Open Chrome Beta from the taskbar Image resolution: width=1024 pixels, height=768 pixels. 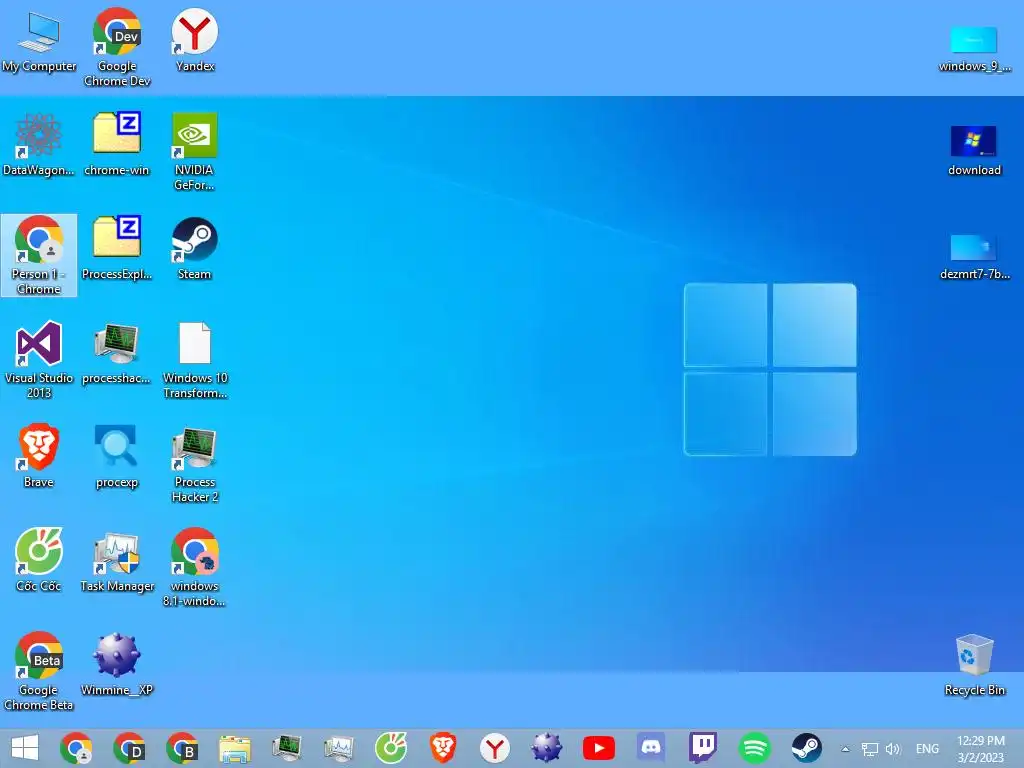click(x=182, y=748)
